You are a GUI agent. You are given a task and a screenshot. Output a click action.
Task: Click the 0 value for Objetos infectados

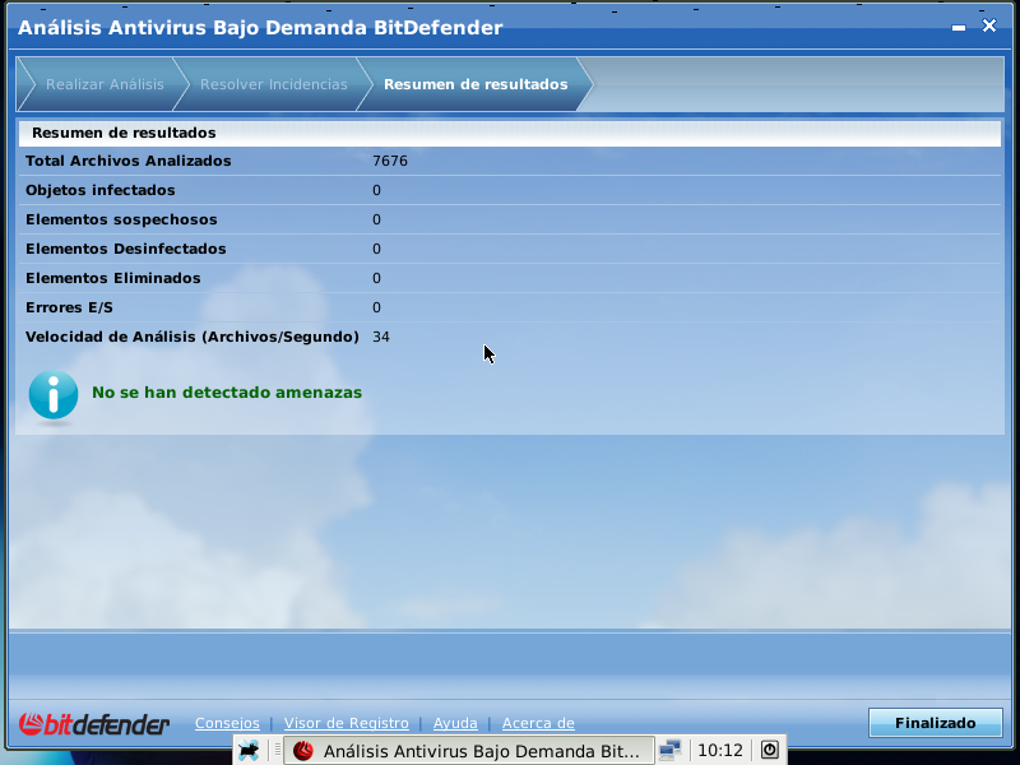pyautogui.click(x=377, y=191)
